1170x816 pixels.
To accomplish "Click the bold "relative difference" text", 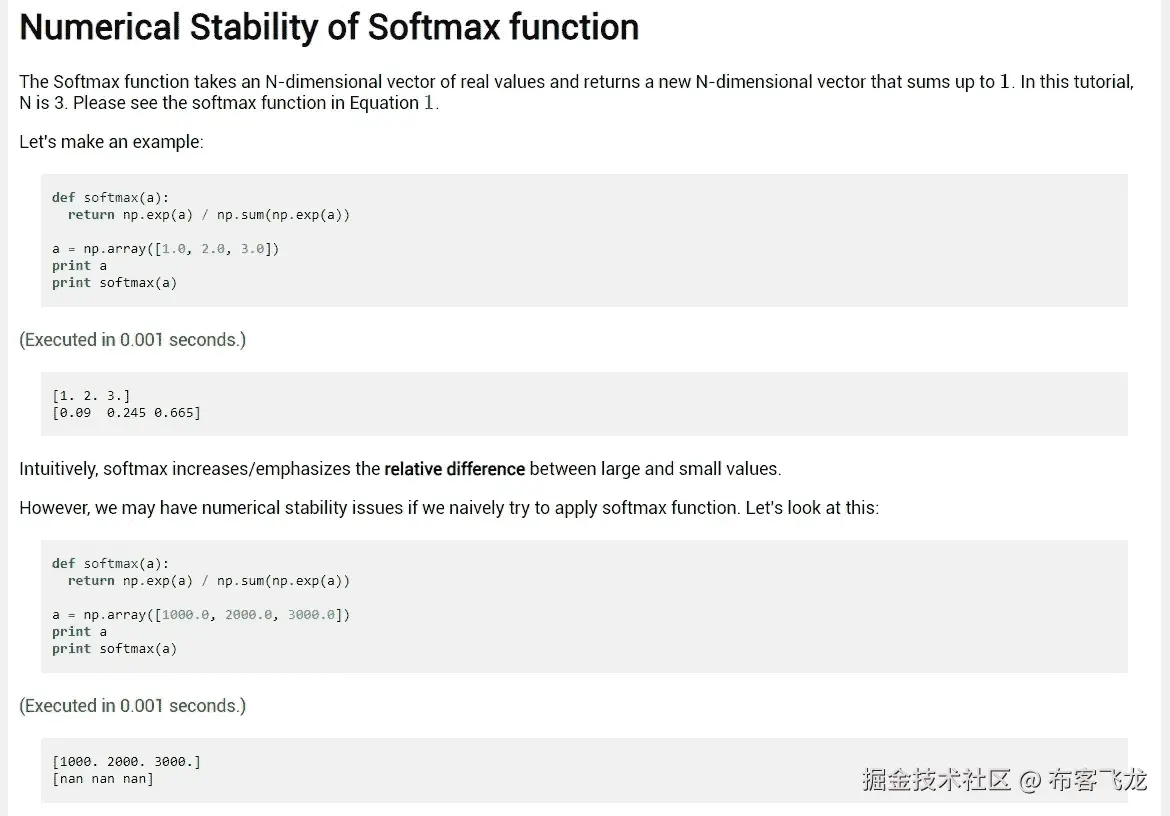I will click(x=454, y=469).
